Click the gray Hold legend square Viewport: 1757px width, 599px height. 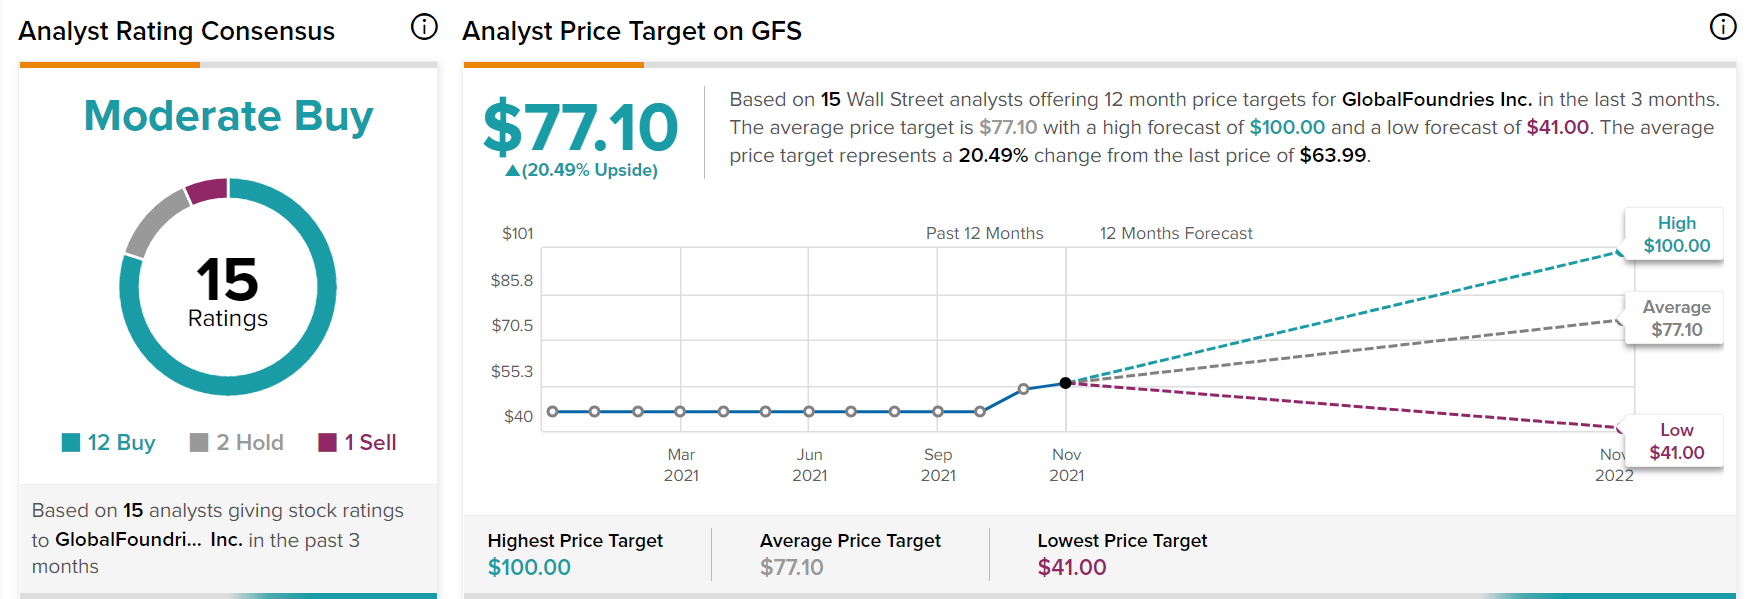(199, 442)
